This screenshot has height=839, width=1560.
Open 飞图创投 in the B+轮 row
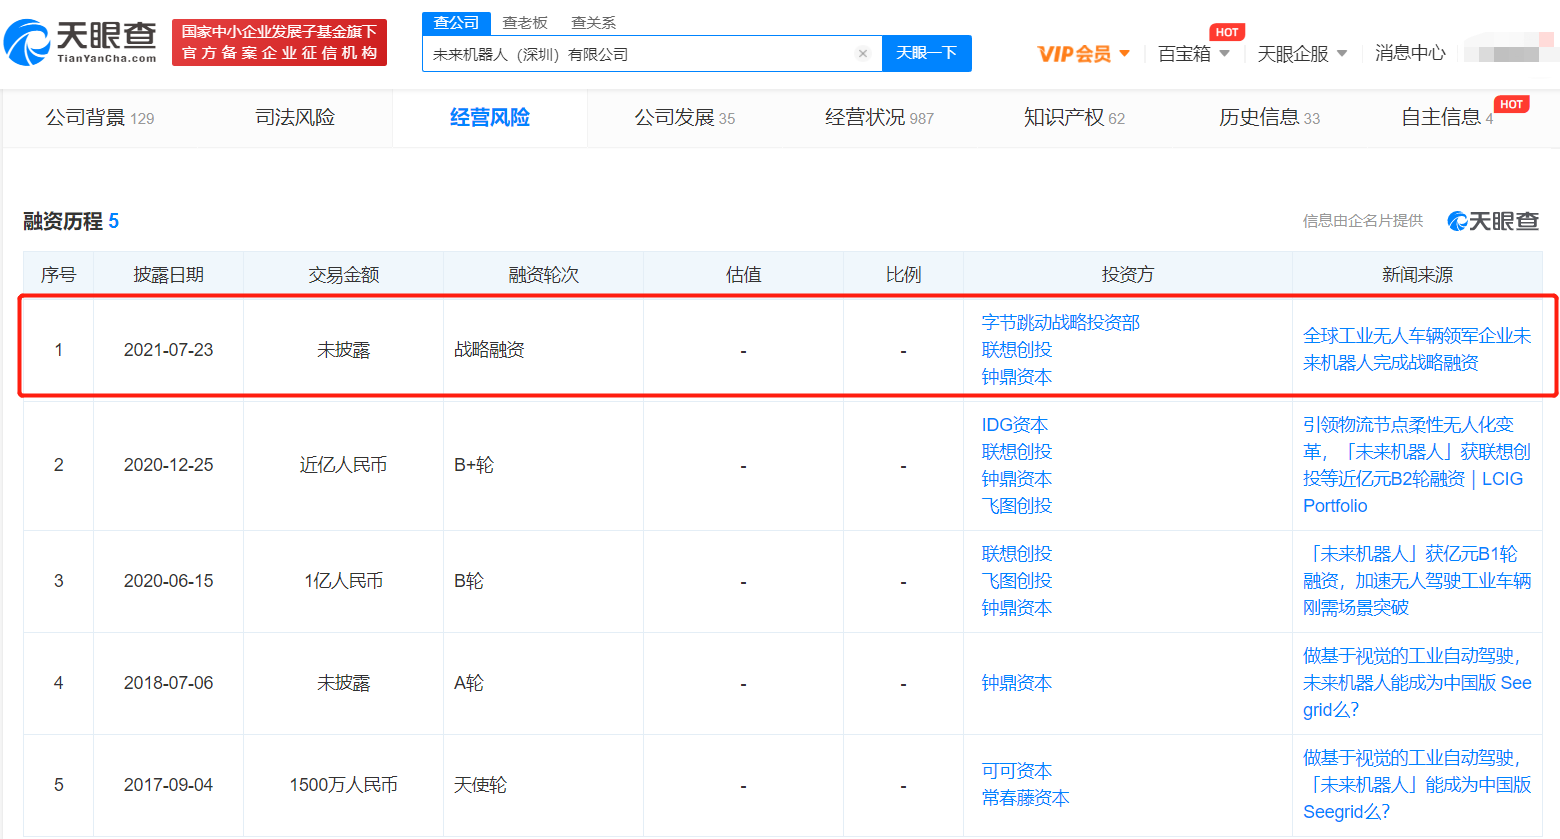[1017, 506]
